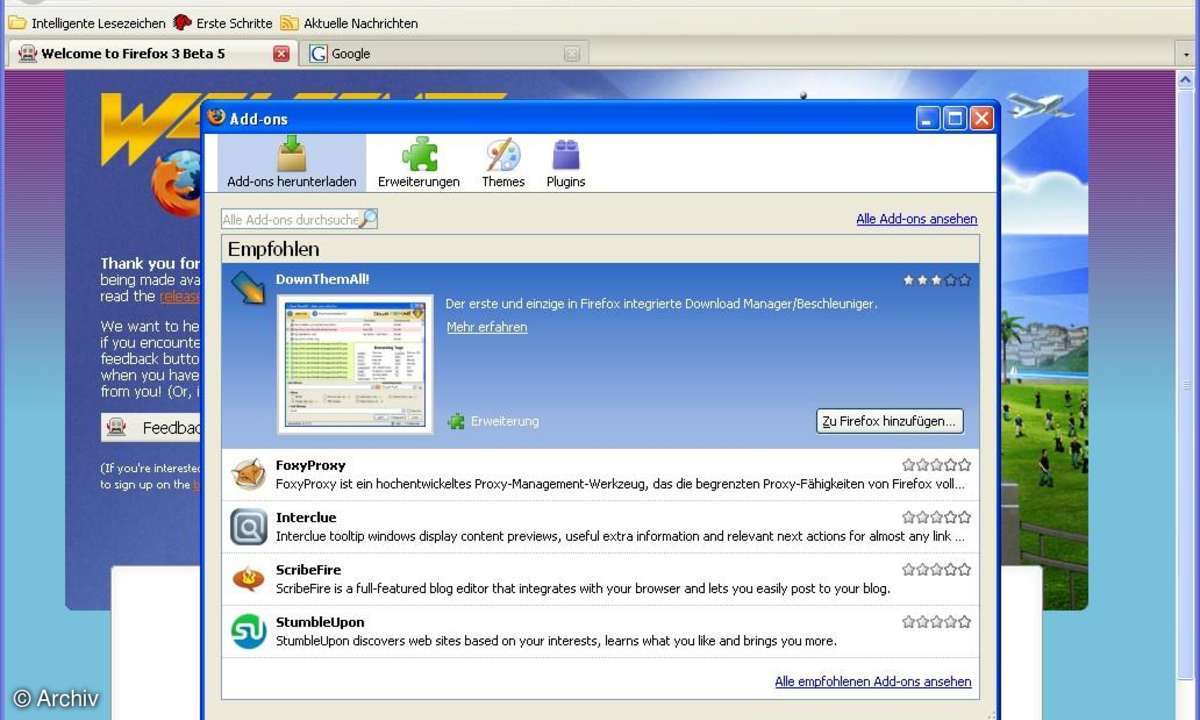Open the Plugins section
The image size is (1200, 720).
[x=566, y=163]
